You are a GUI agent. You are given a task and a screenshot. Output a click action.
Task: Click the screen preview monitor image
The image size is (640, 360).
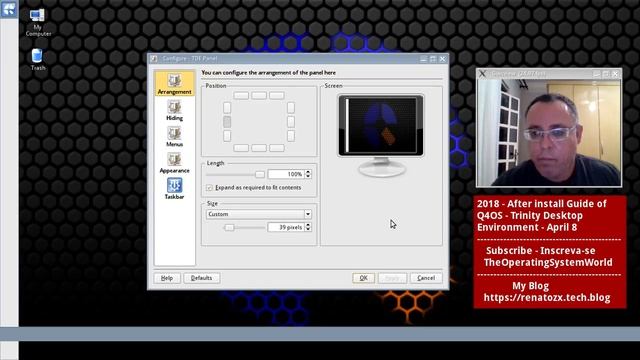tap(381, 126)
